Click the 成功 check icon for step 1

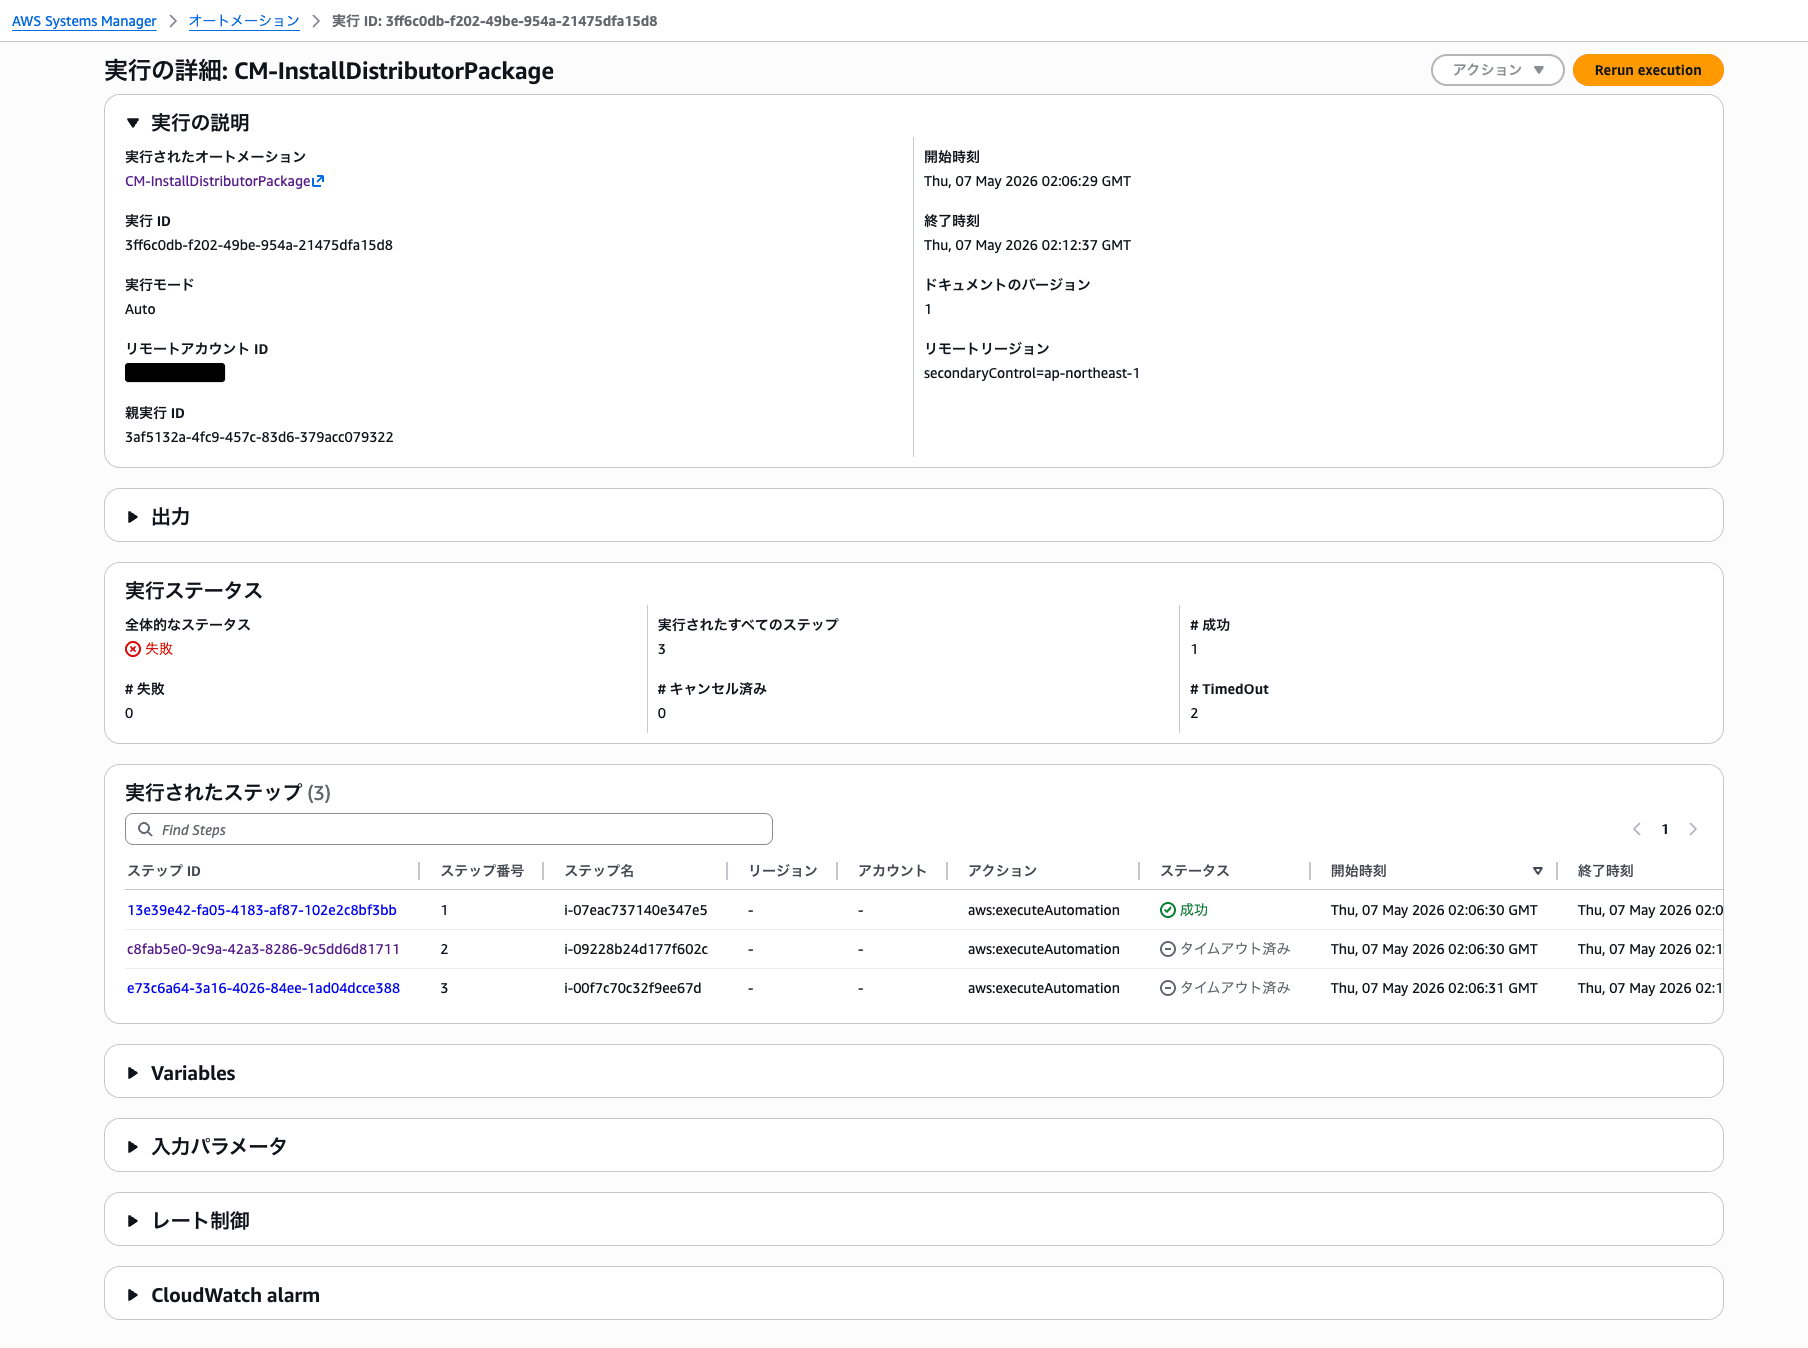[x=1168, y=910]
